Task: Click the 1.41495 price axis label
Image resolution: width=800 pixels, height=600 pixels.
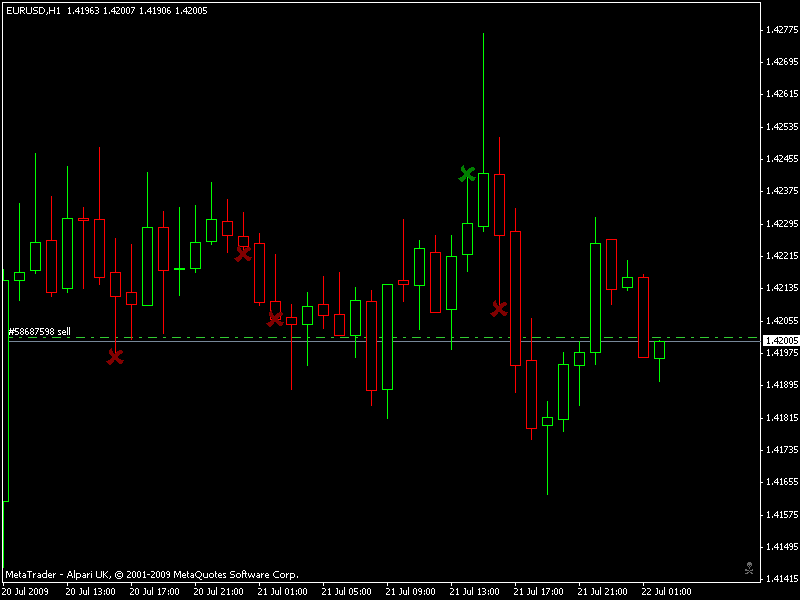Action: pyautogui.click(x=782, y=546)
